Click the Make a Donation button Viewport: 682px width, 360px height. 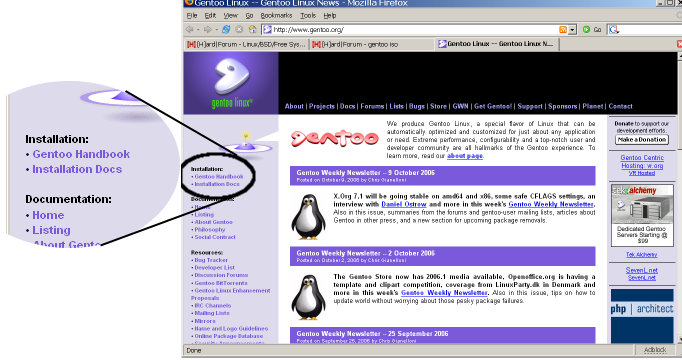click(x=642, y=140)
